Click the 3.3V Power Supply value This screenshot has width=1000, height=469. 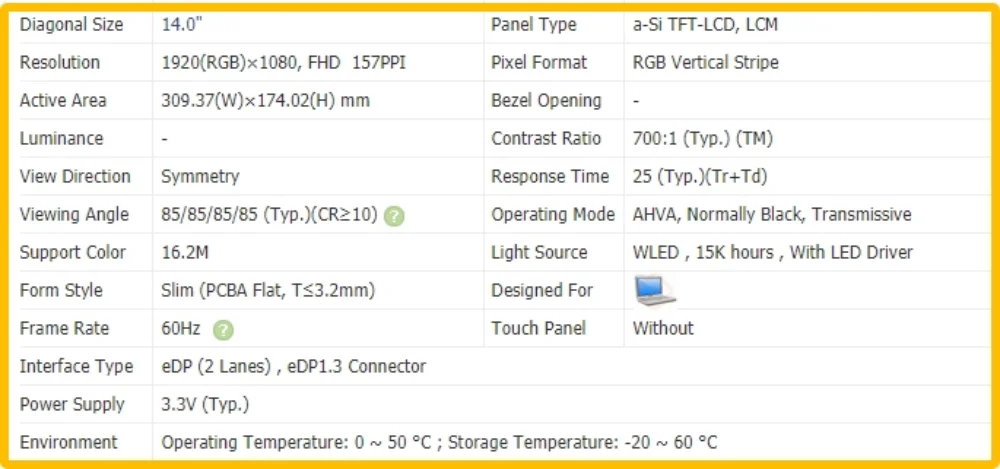point(205,405)
